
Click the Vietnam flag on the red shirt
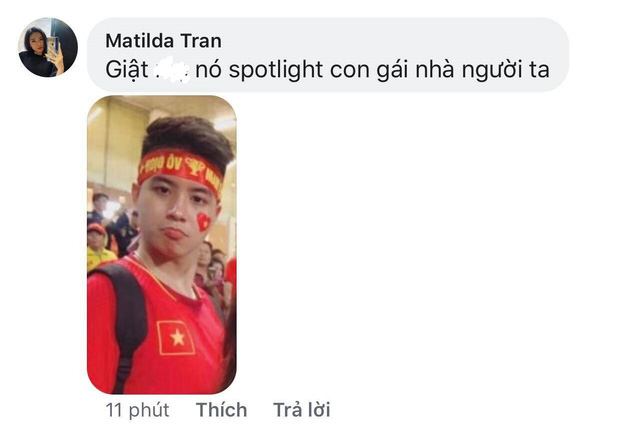176,338
